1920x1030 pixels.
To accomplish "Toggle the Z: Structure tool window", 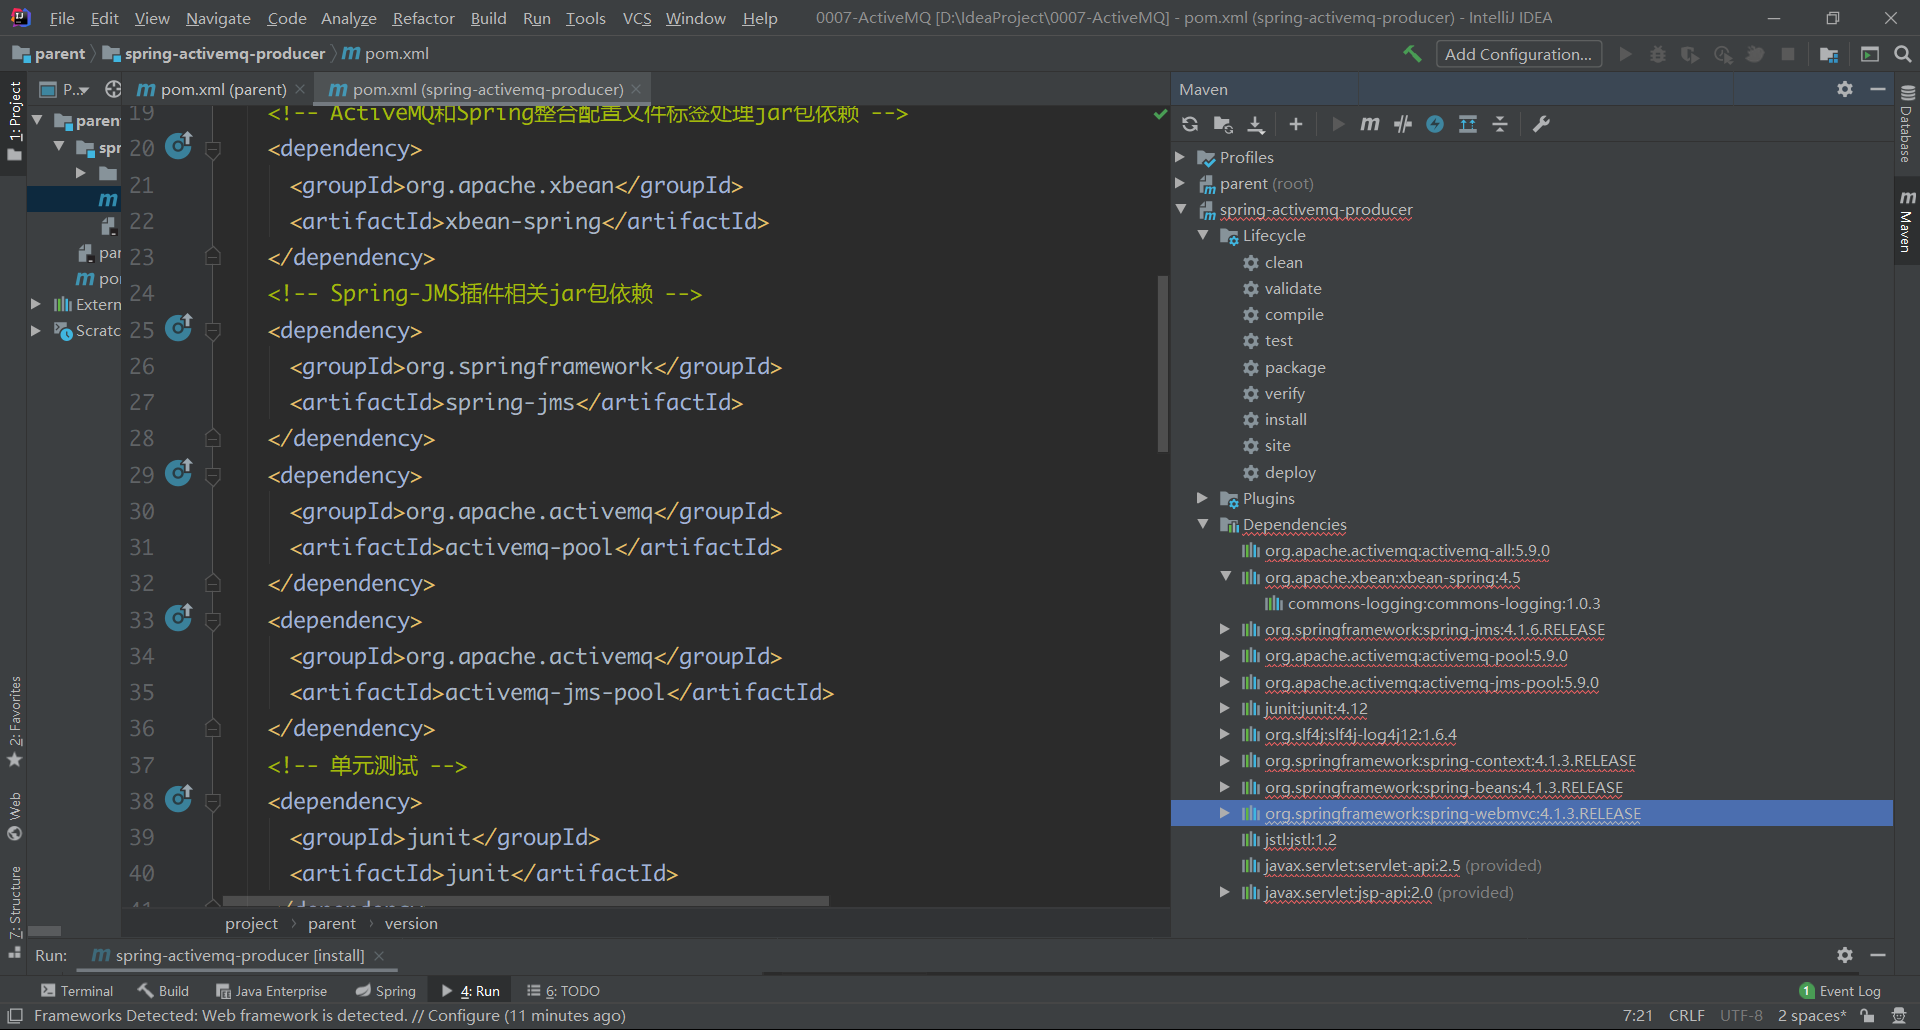I will point(14,910).
